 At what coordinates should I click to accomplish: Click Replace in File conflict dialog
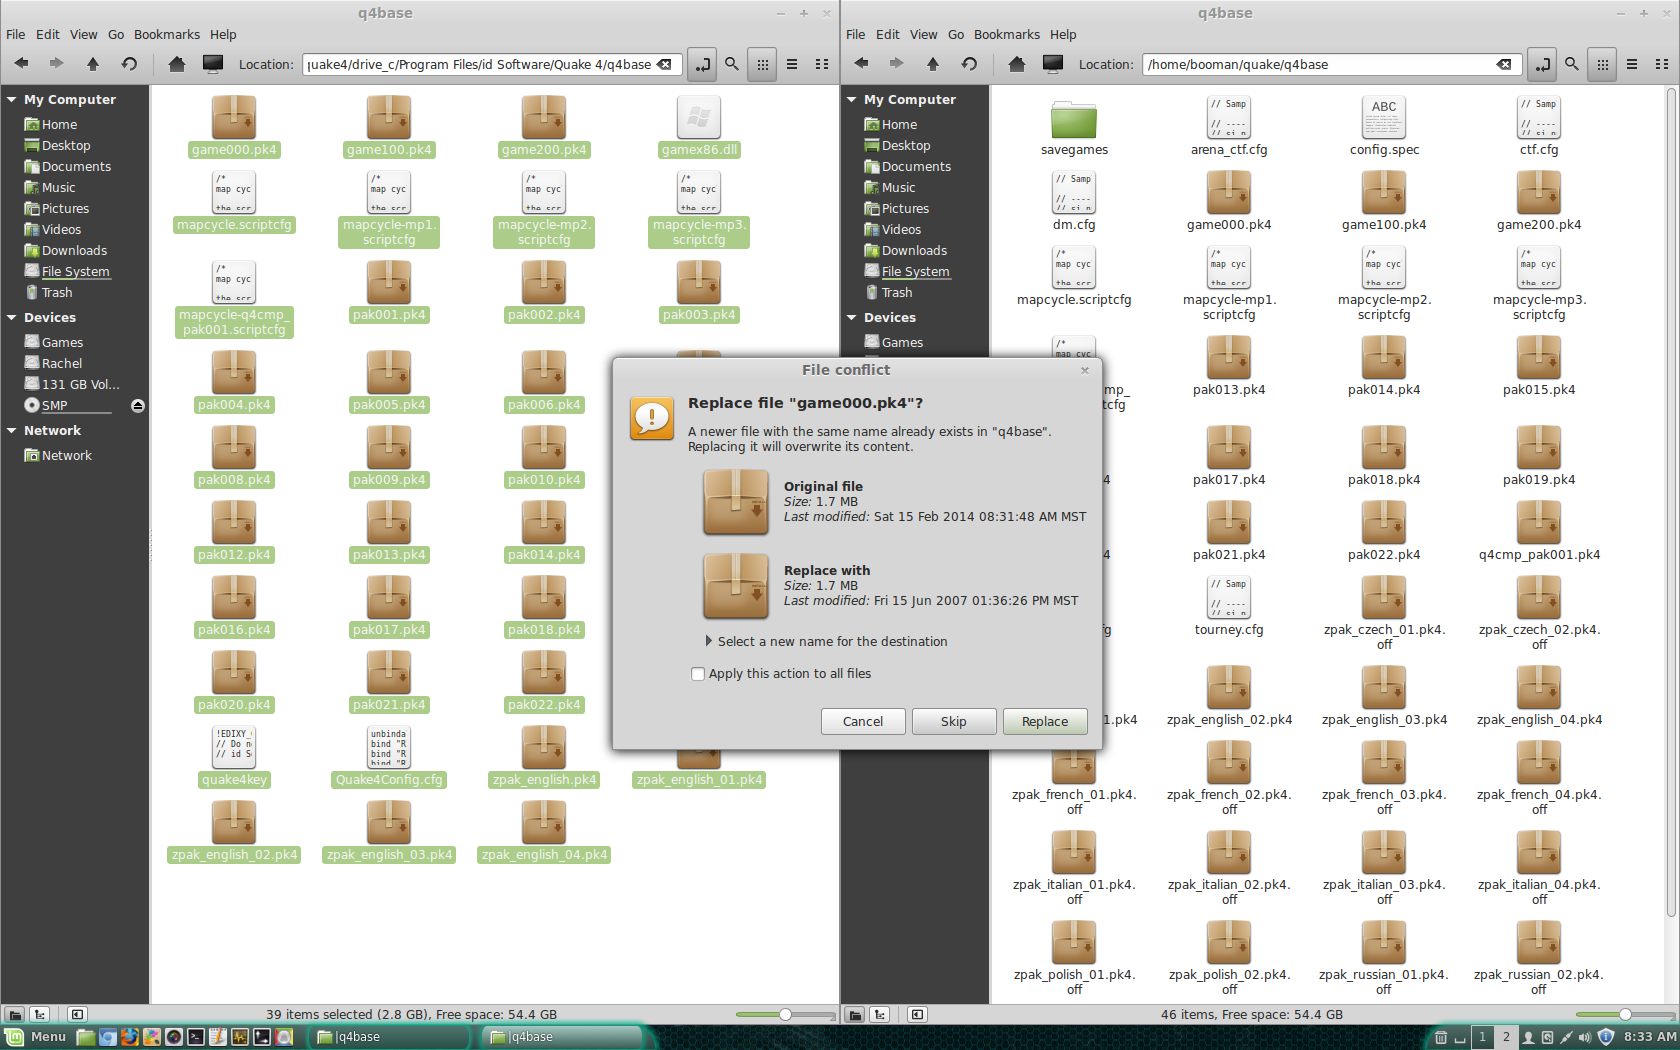pyautogui.click(x=1045, y=722)
